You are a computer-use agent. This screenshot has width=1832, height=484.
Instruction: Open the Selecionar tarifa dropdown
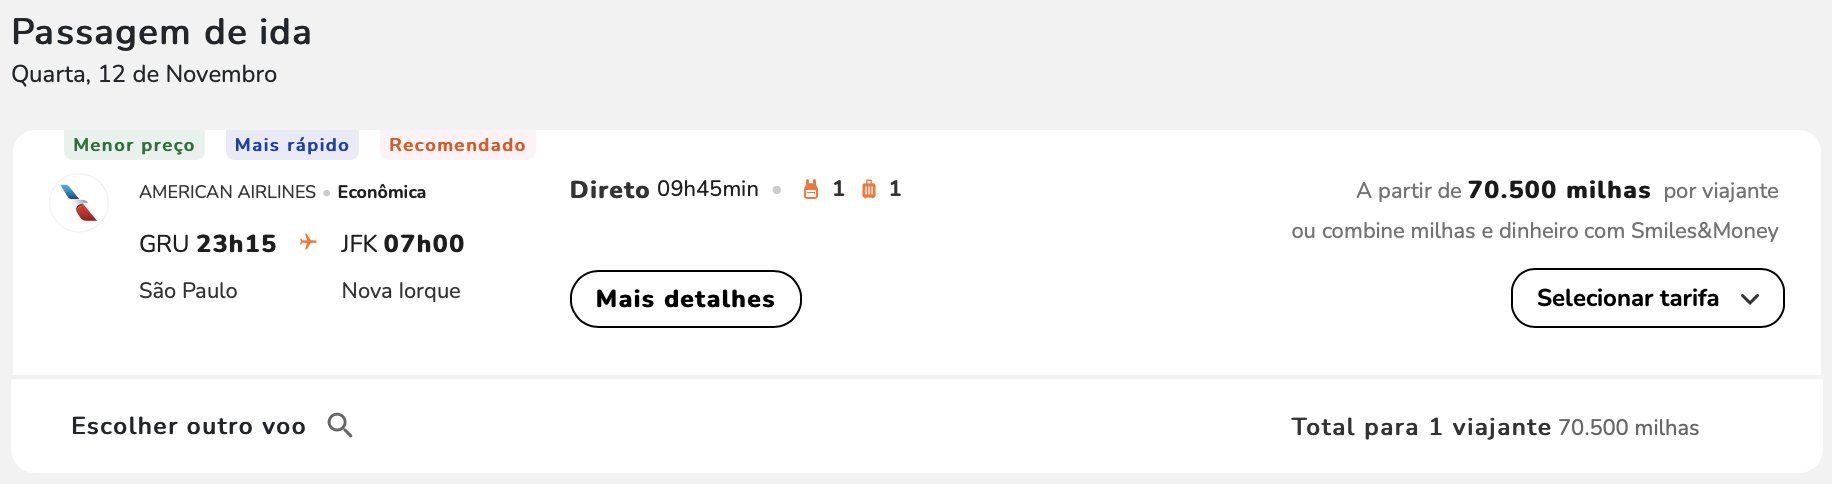[x=1647, y=298]
